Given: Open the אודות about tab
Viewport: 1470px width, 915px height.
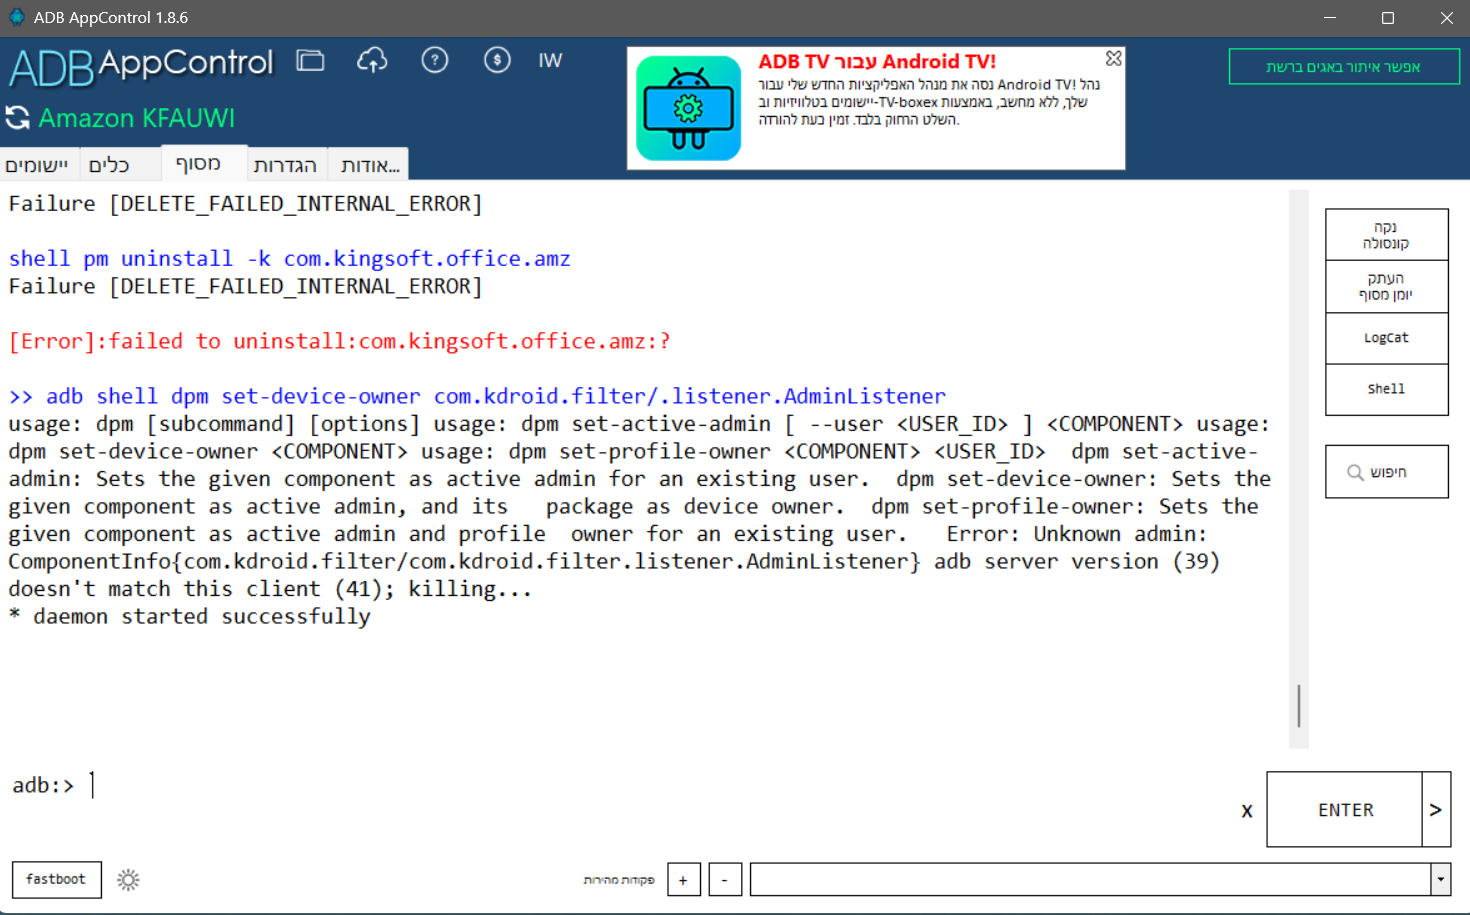Looking at the screenshot, I should pyautogui.click(x=370, y=165).
